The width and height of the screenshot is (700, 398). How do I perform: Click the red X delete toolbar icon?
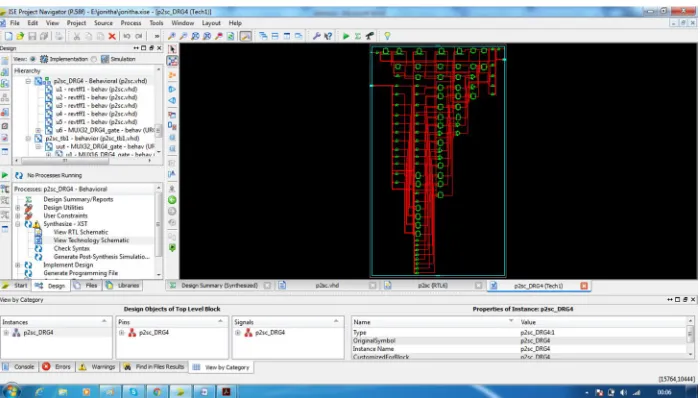tap(112, 36)
